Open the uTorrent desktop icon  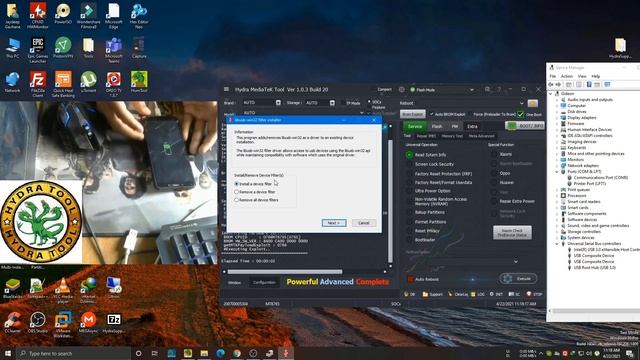[x=88, y=82]
